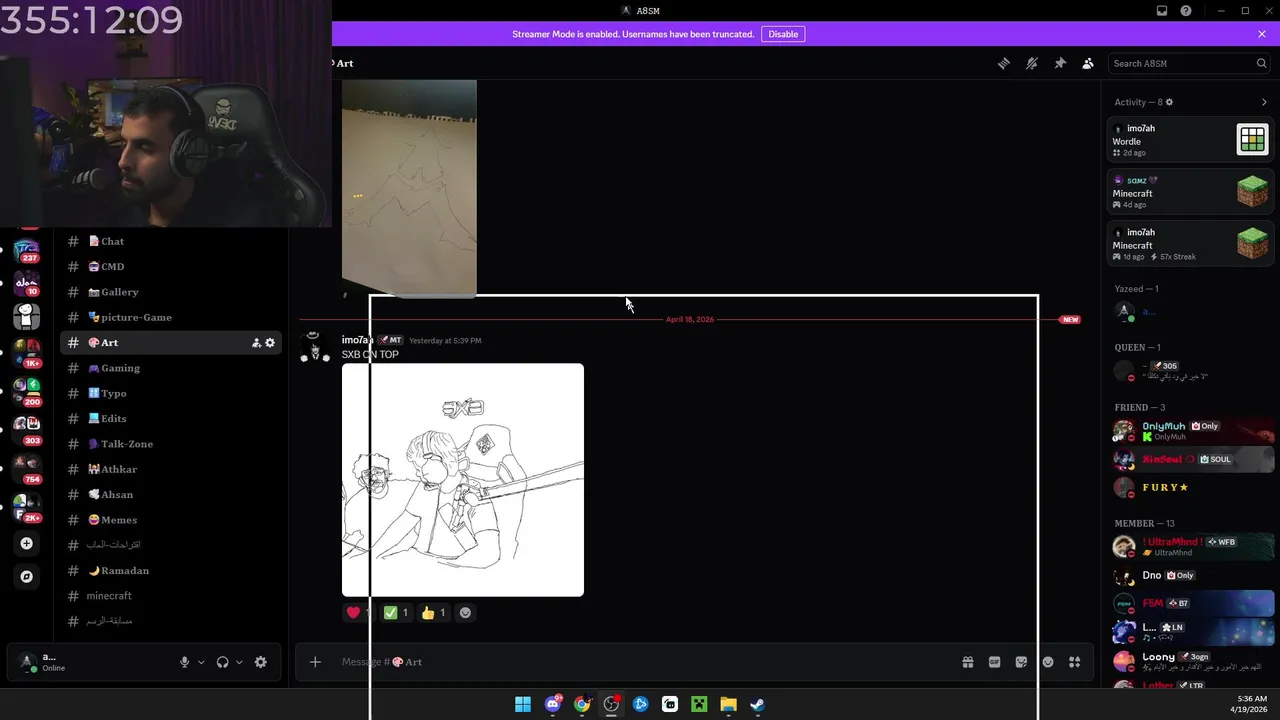Open Discover servers compass icon
The width and height of the screenshot is (1280, 720).
pos(27,577)
